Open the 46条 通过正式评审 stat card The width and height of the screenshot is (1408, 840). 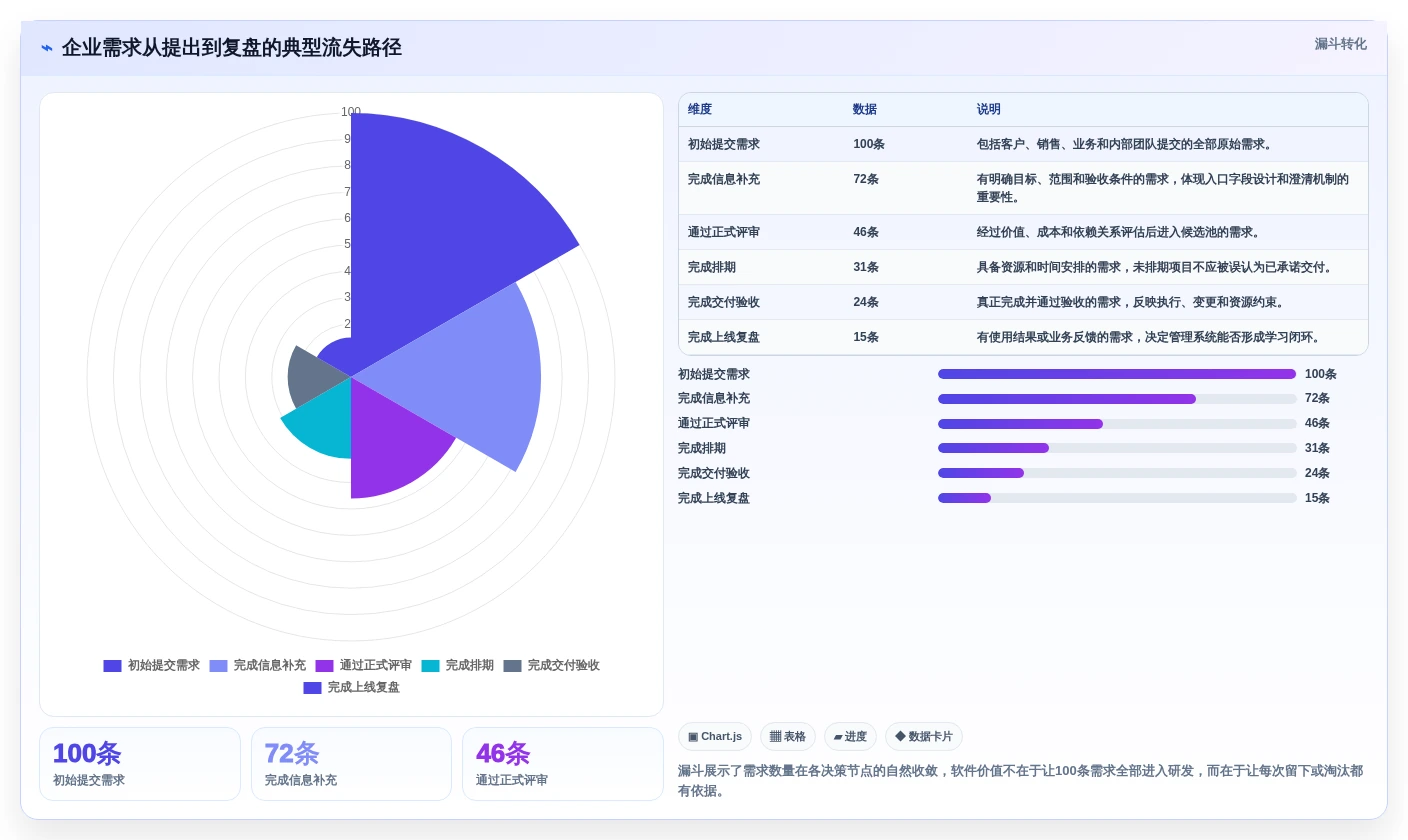(563, 764)
